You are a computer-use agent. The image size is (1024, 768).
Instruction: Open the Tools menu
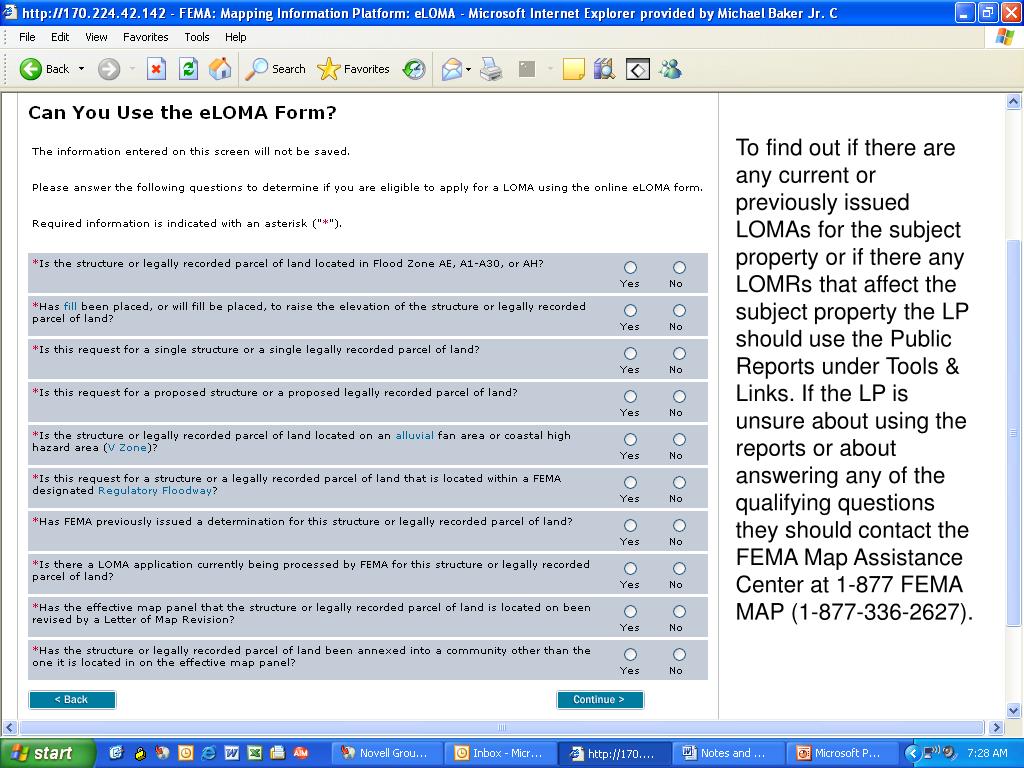pyautogui.click(x=197, y=37)
